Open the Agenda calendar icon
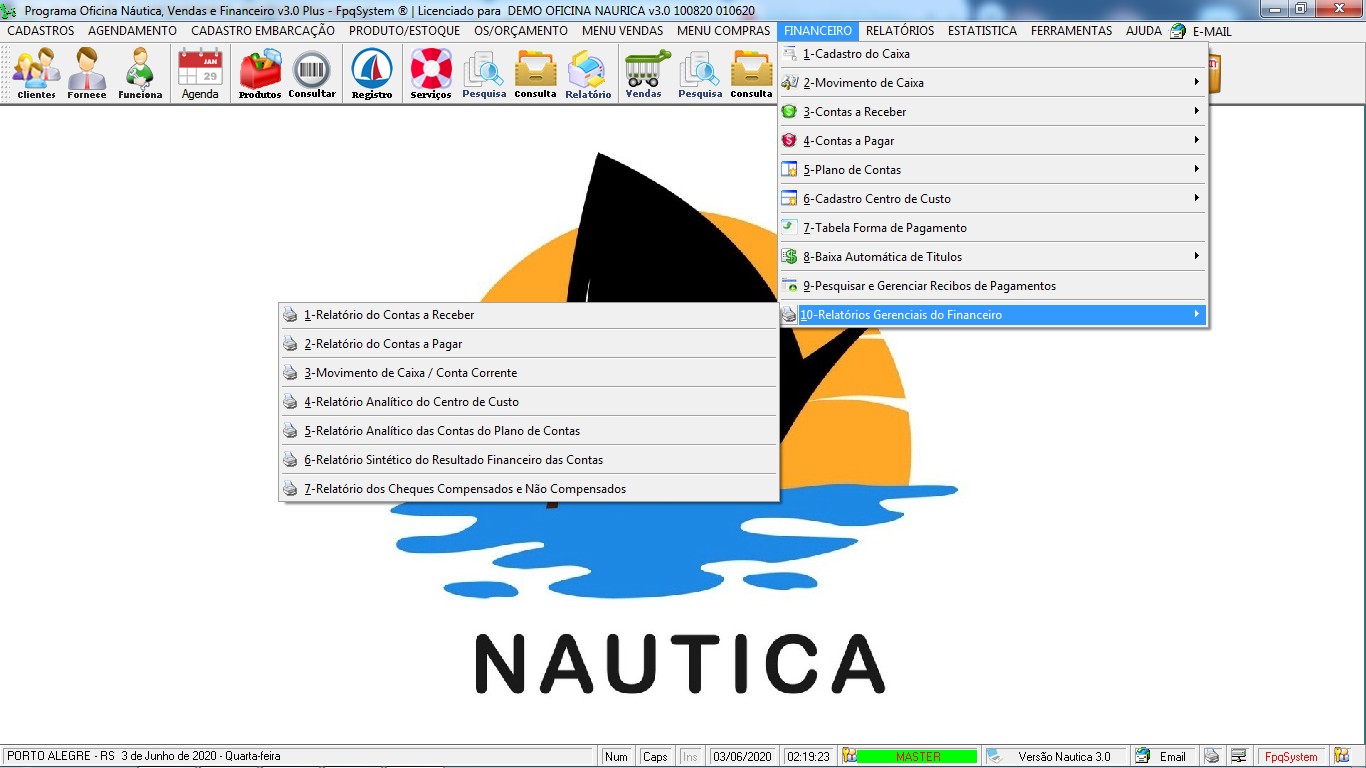Viewport: 1366px width, 768px height. coord(200,74)
